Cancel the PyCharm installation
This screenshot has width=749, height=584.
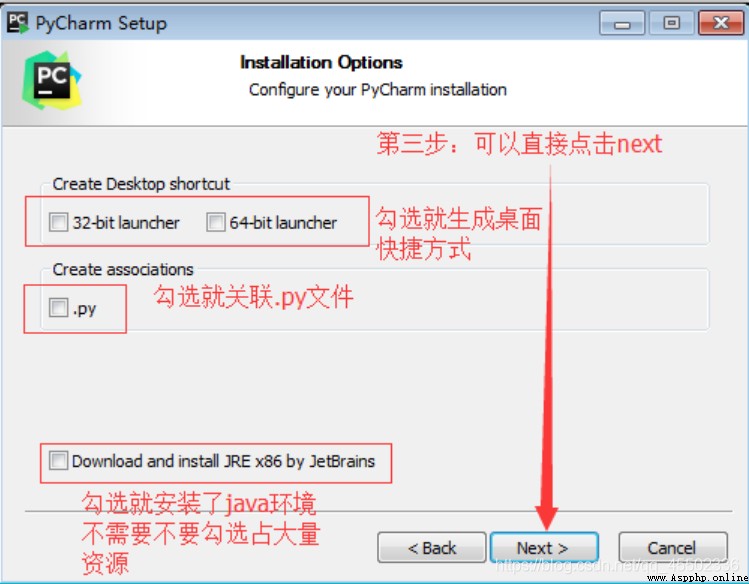[673, 548]
